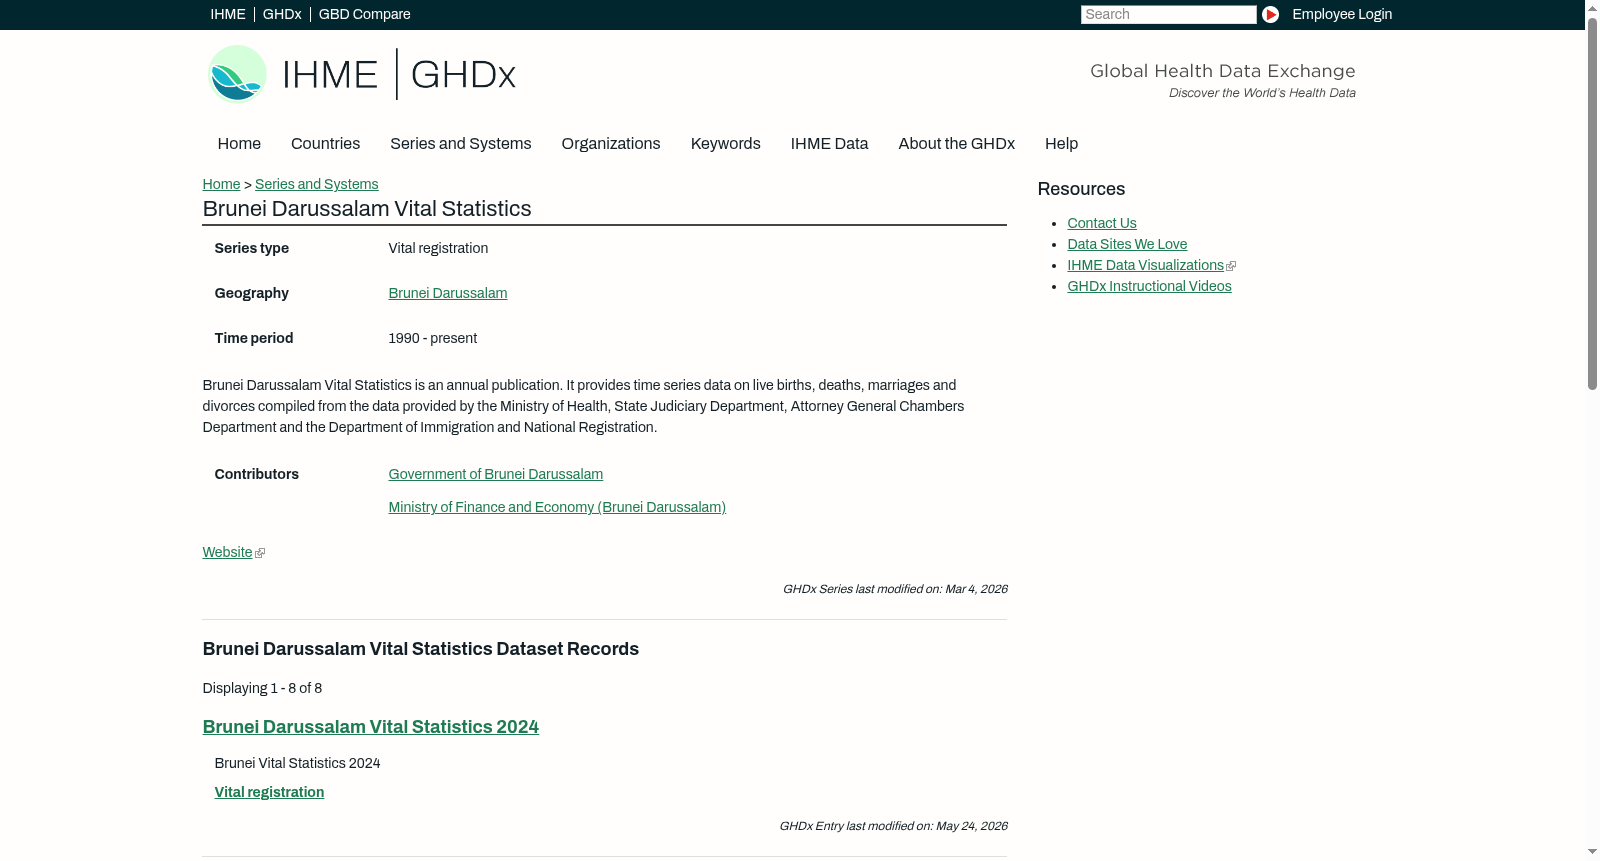Screen dimensions: 1600x861
Task: Click the Time period label
Action: click(253, 338)
